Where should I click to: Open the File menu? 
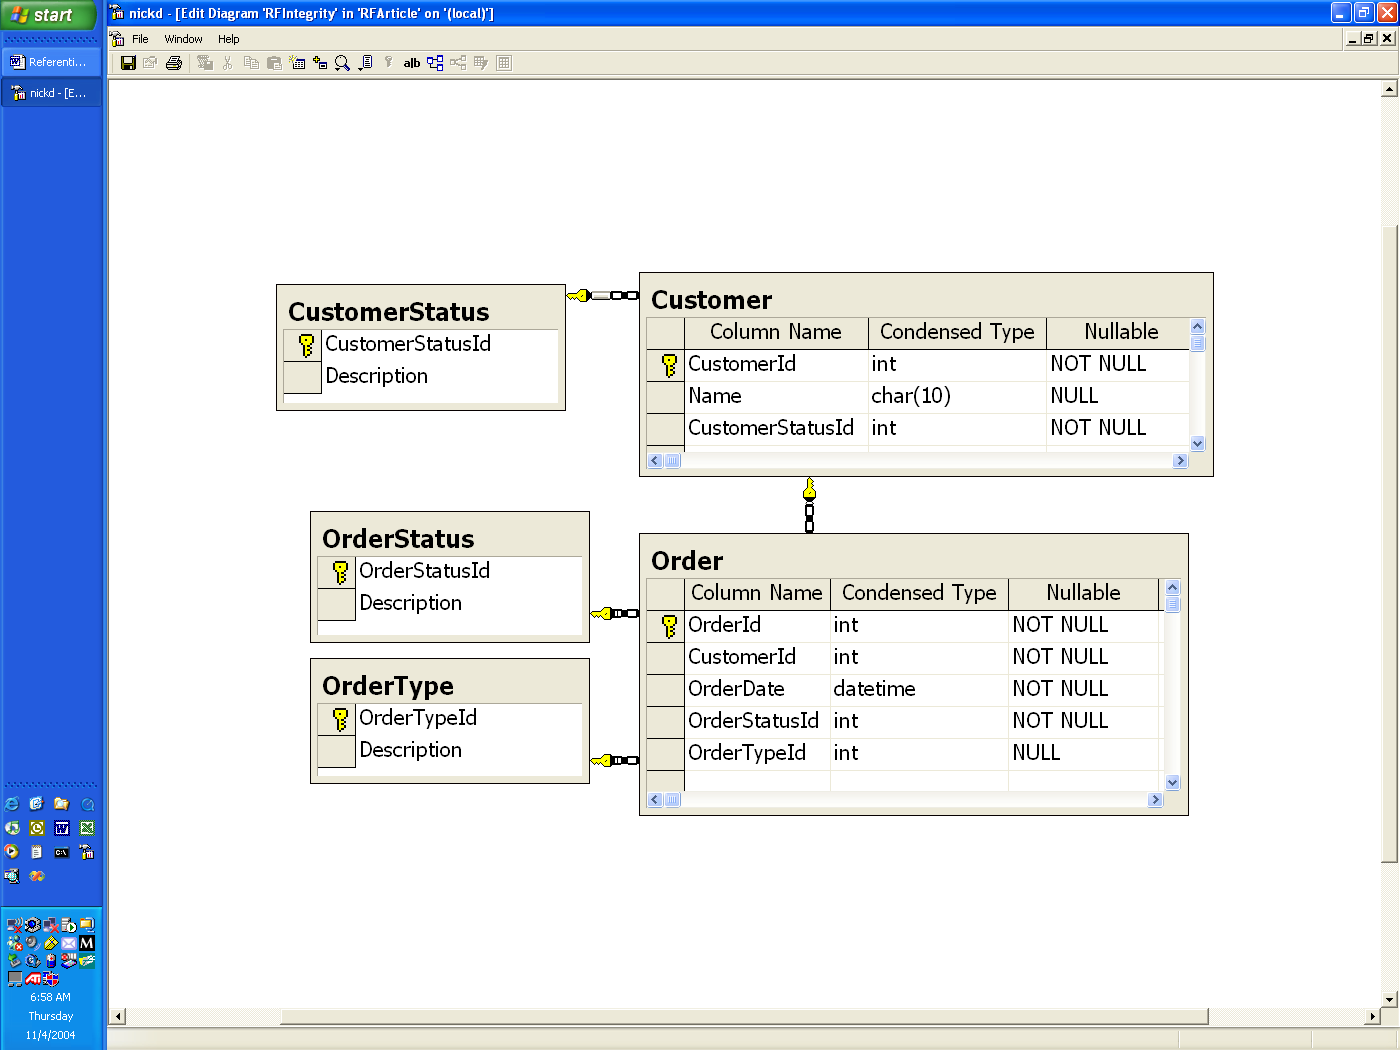(x=140, y=39)
